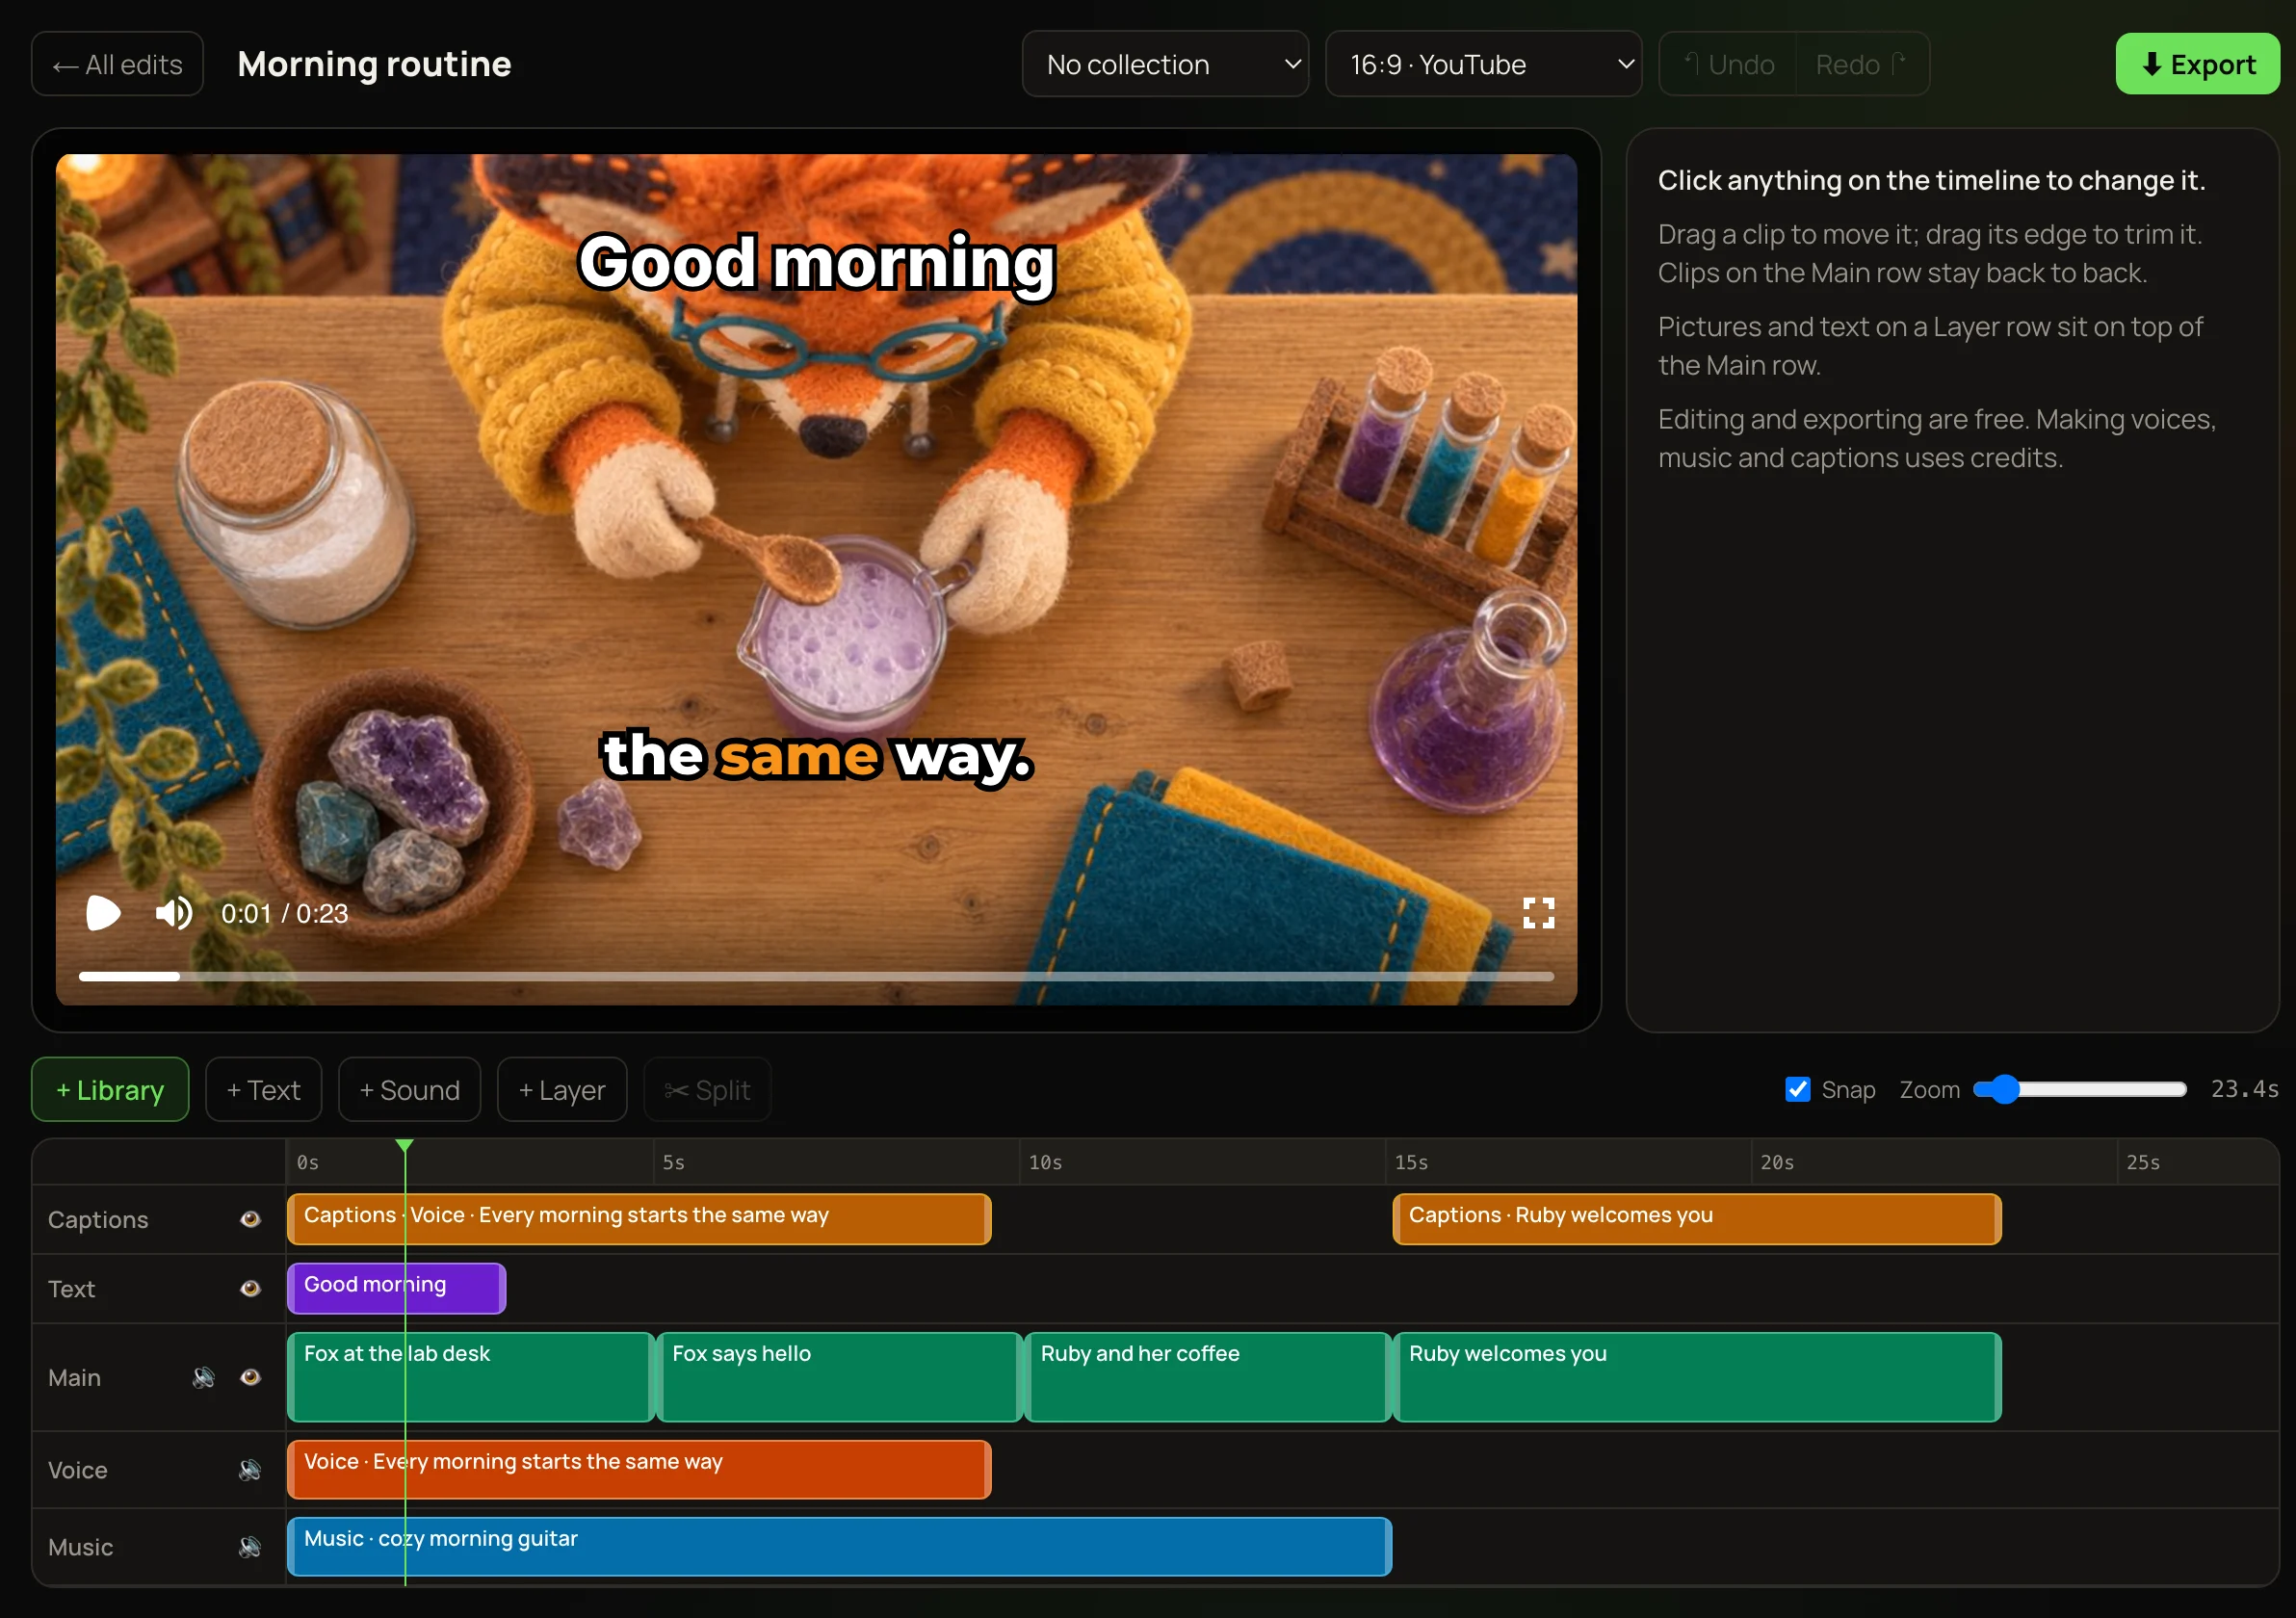Open the + Library panel

tap(110, 1089)
